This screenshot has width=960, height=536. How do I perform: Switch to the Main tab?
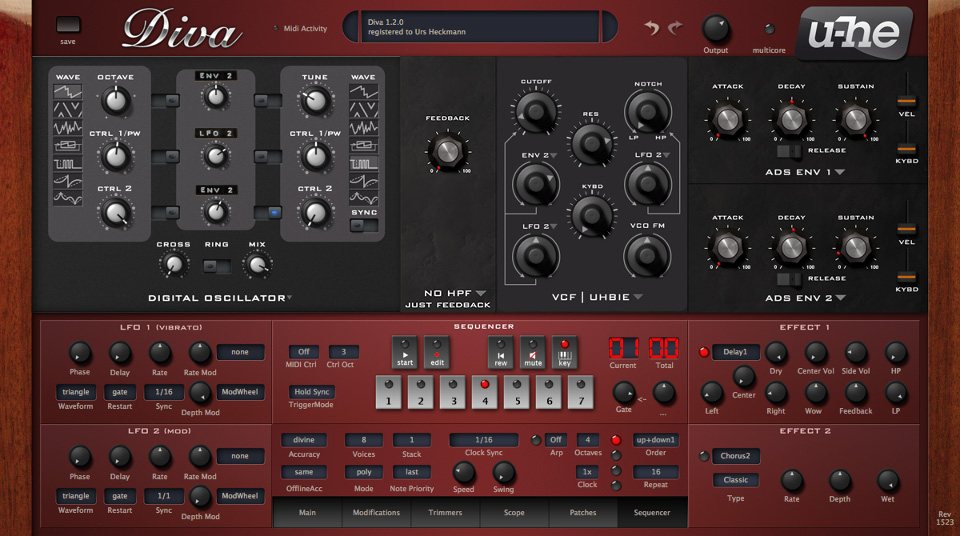[307, 513]
